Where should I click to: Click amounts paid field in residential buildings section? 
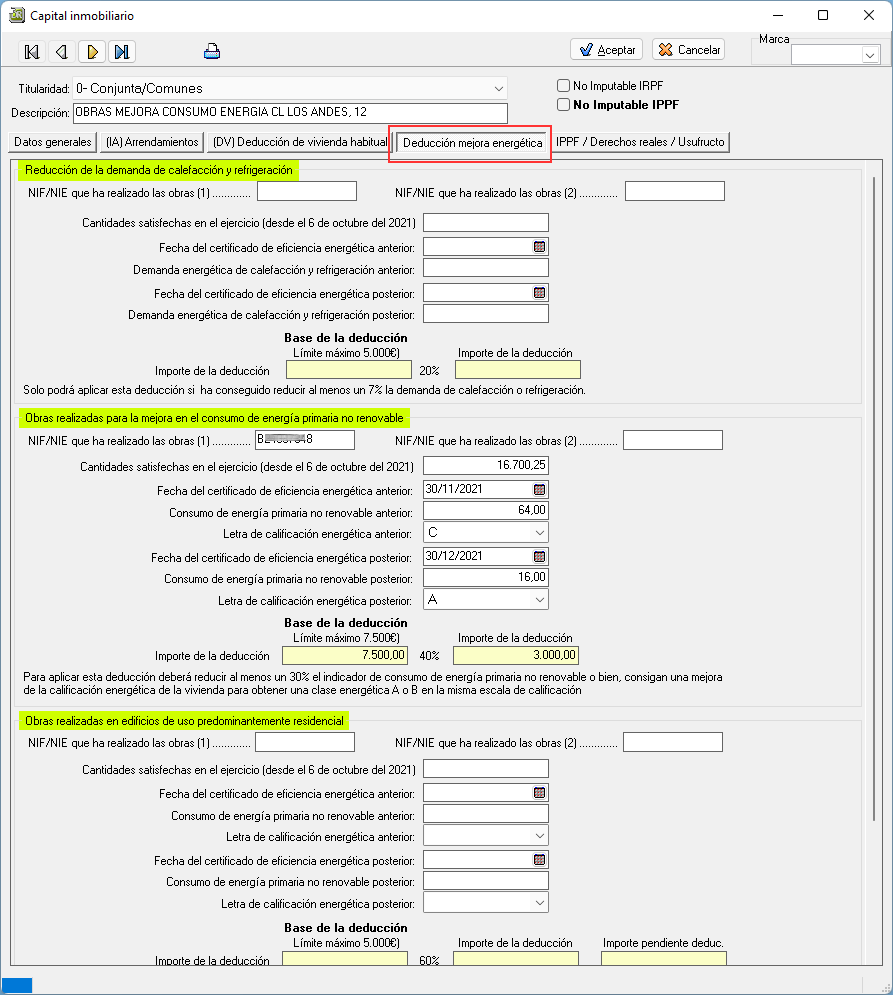(x=486, y=769)
